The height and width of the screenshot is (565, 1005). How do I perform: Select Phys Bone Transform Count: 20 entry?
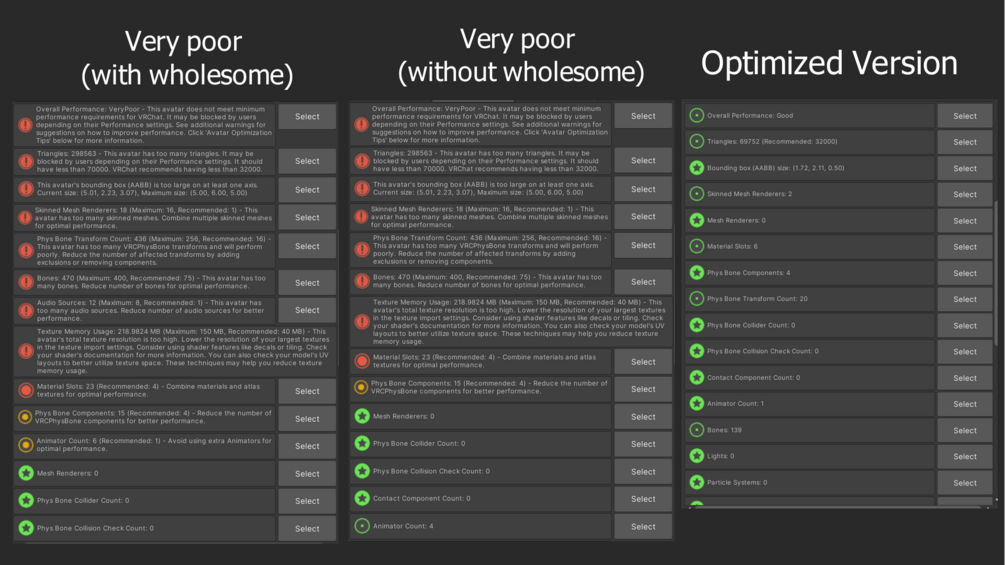coord(965,299)
